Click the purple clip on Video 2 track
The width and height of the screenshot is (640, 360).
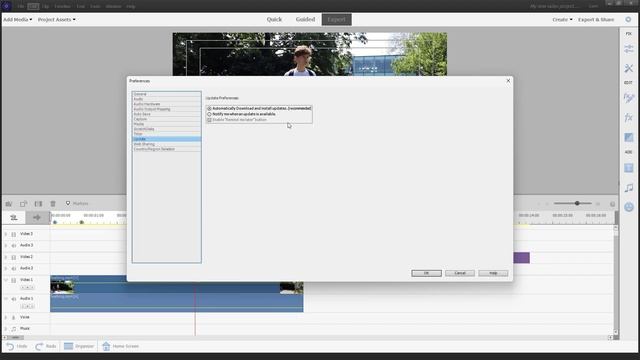(x=521, y=258)
